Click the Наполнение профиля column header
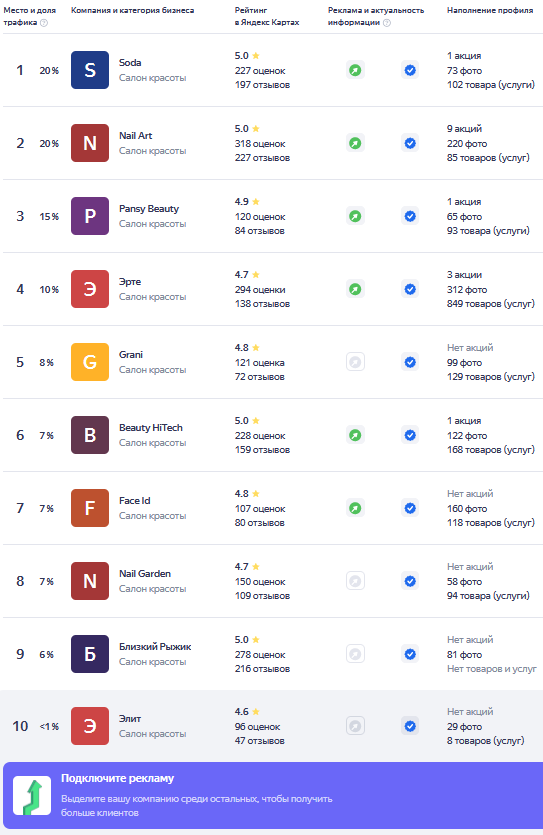 pyautogui.click(x=490, y=10)
